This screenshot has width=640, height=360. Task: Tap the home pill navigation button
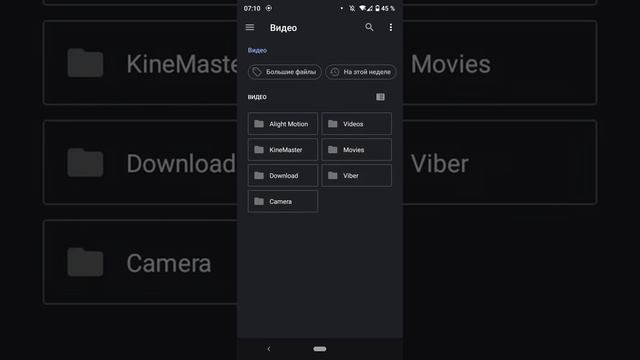[x=320, y=349]
